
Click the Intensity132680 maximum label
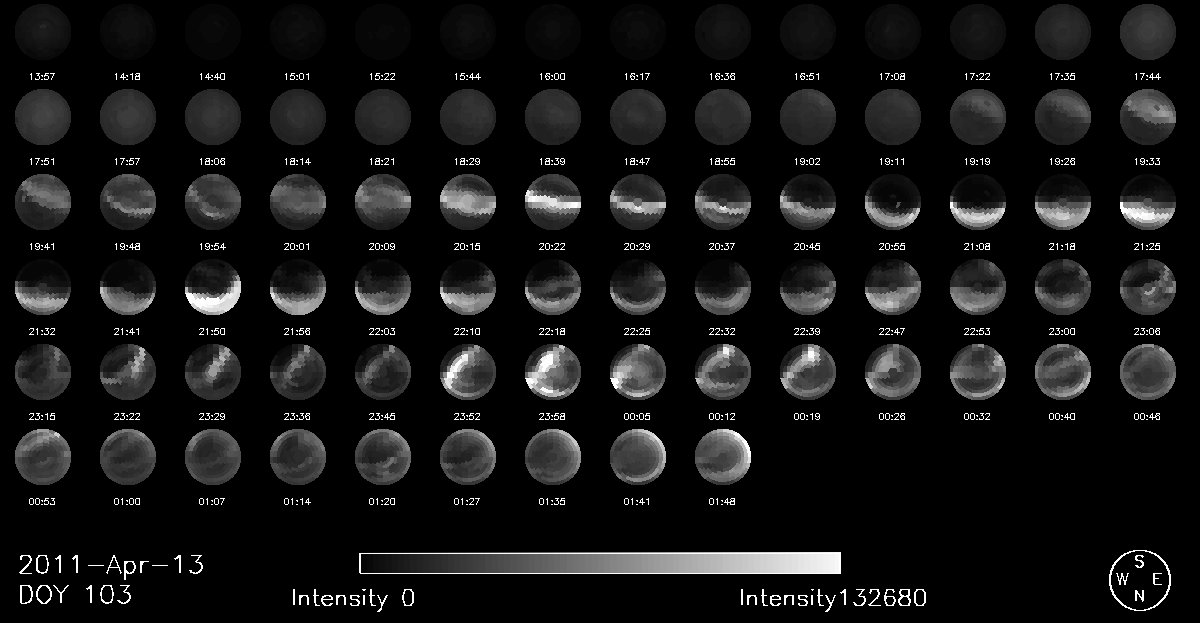coord(833,599)
